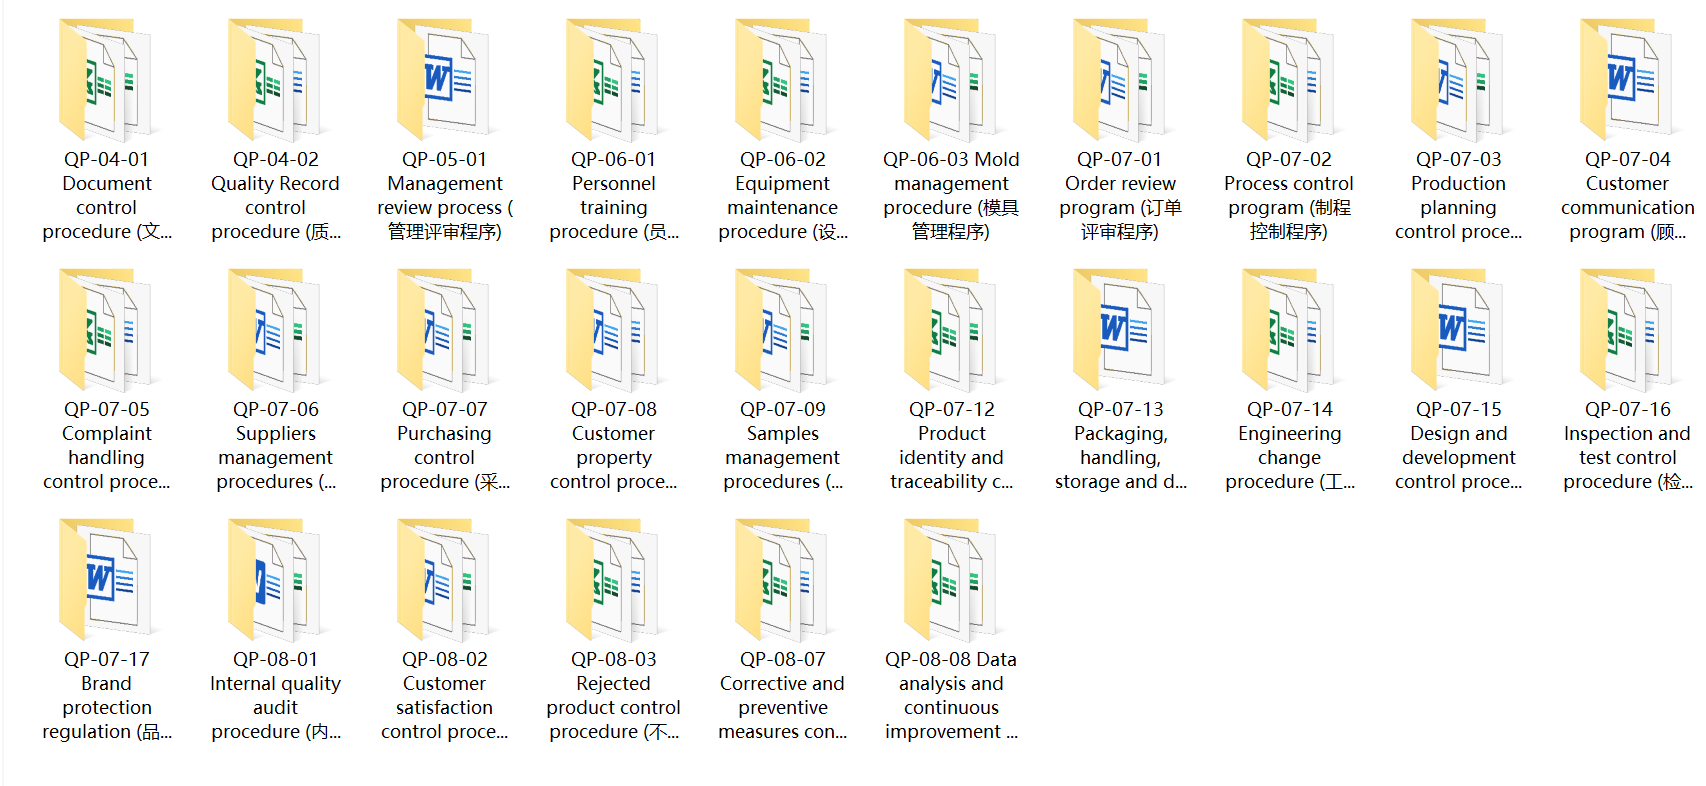Click the label text 'QP-07-09 Samples management procedures'
This screenshot has width=1706, height=786.
[782, 445]
